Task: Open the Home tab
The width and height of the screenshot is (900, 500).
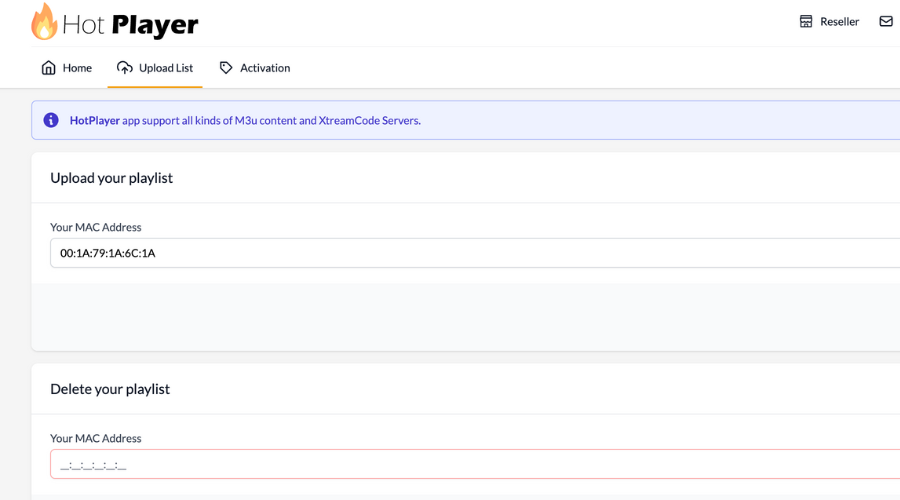Action: pyautogui.click(x=67, y=68)
